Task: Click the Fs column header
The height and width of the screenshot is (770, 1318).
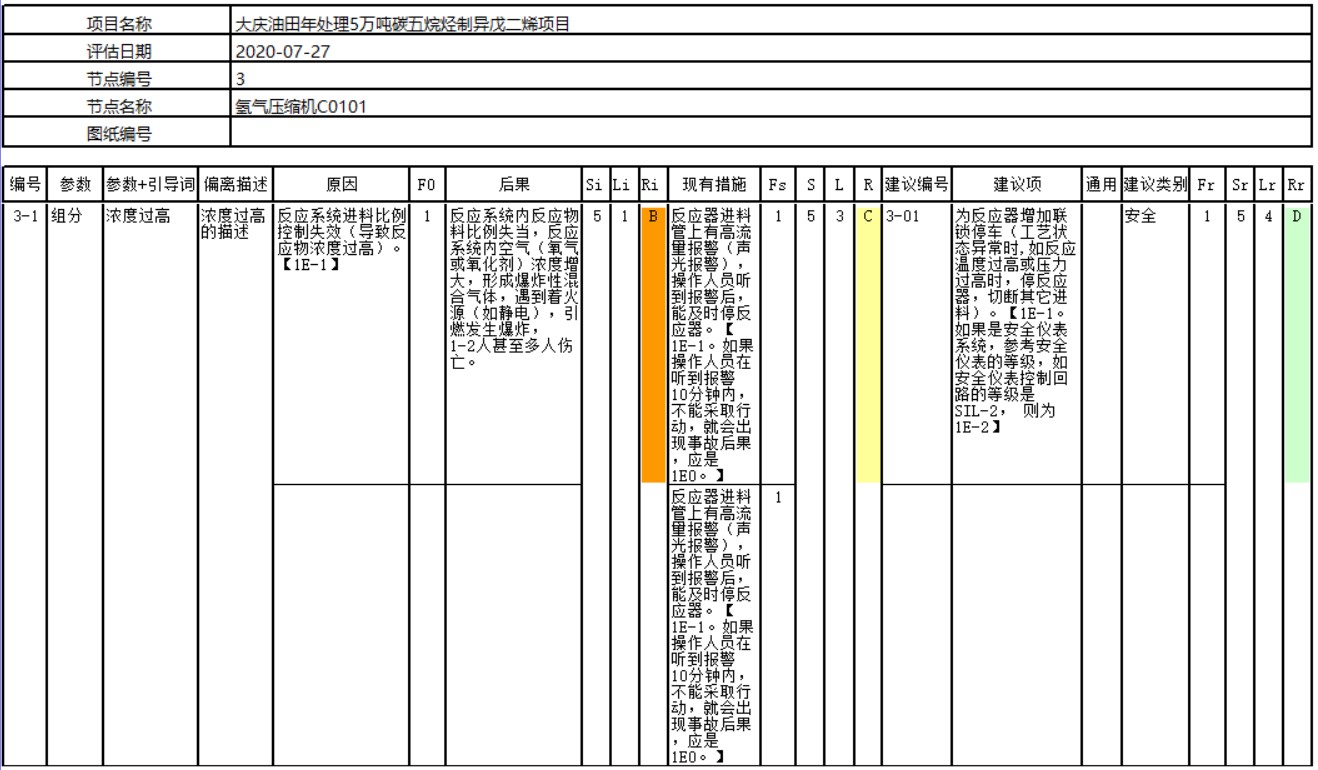Action: coord(778,185)
